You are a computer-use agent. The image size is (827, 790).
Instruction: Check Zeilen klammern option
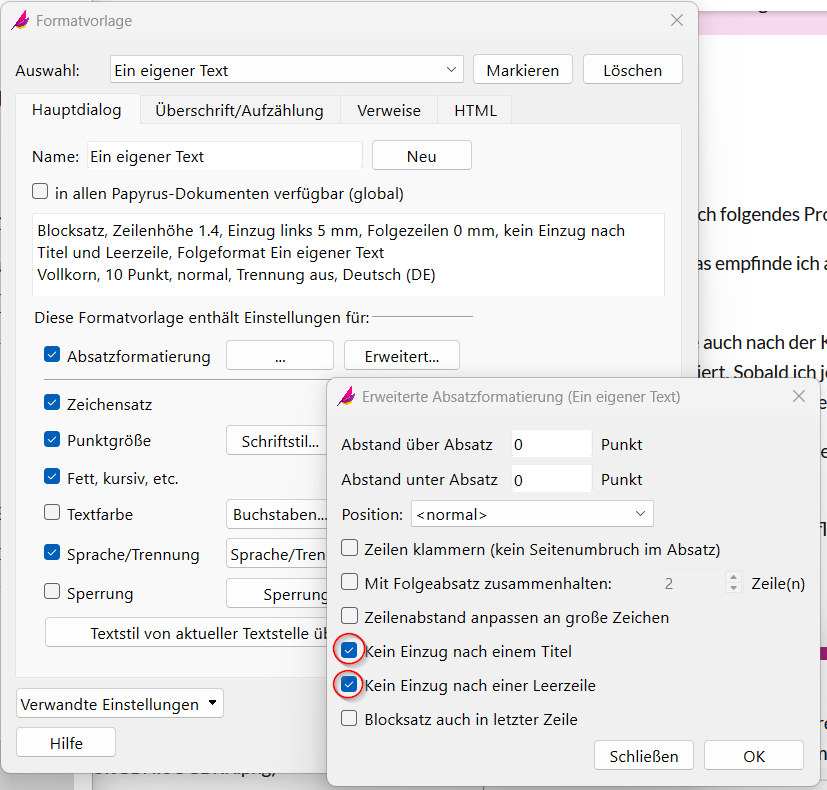click(349, 549)
